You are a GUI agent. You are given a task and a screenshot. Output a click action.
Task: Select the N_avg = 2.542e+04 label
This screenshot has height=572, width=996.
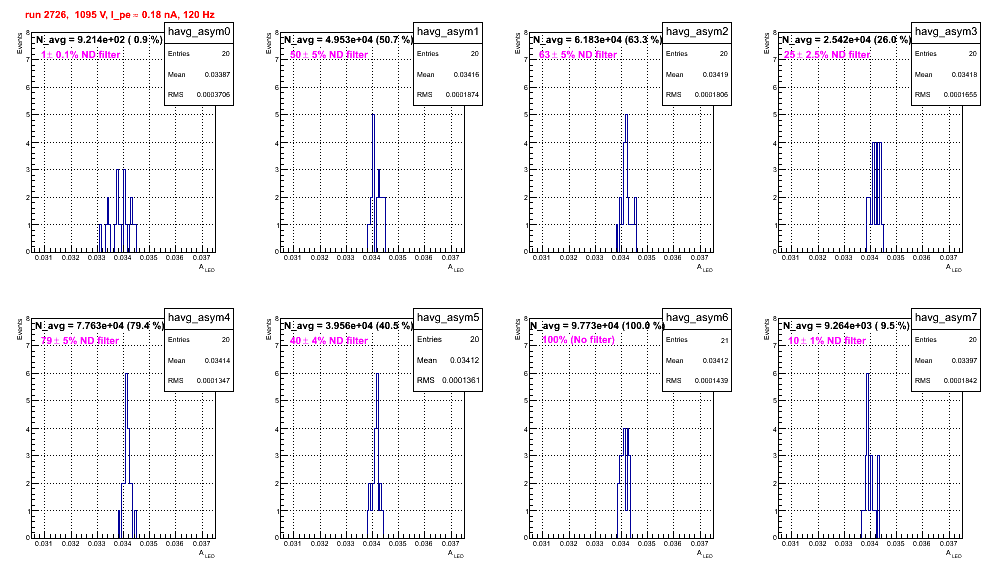(x=846, y=40)
